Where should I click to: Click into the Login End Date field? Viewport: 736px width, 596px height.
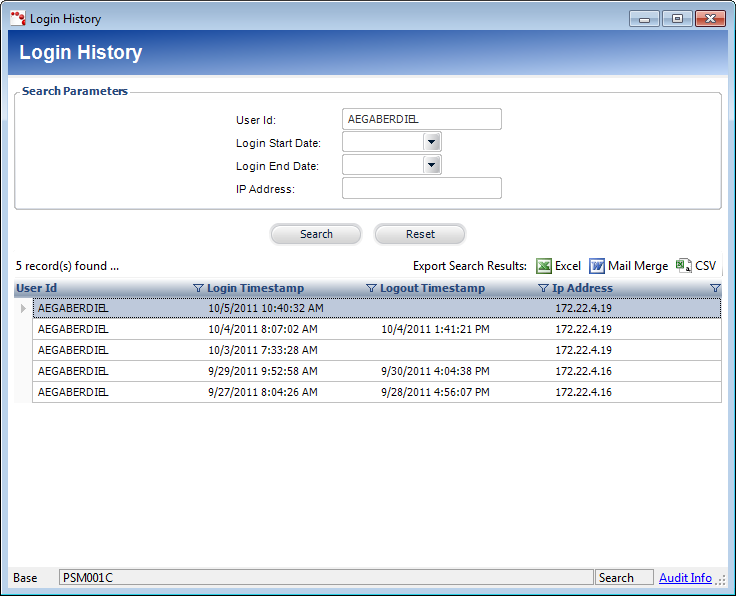click(383, 165)
